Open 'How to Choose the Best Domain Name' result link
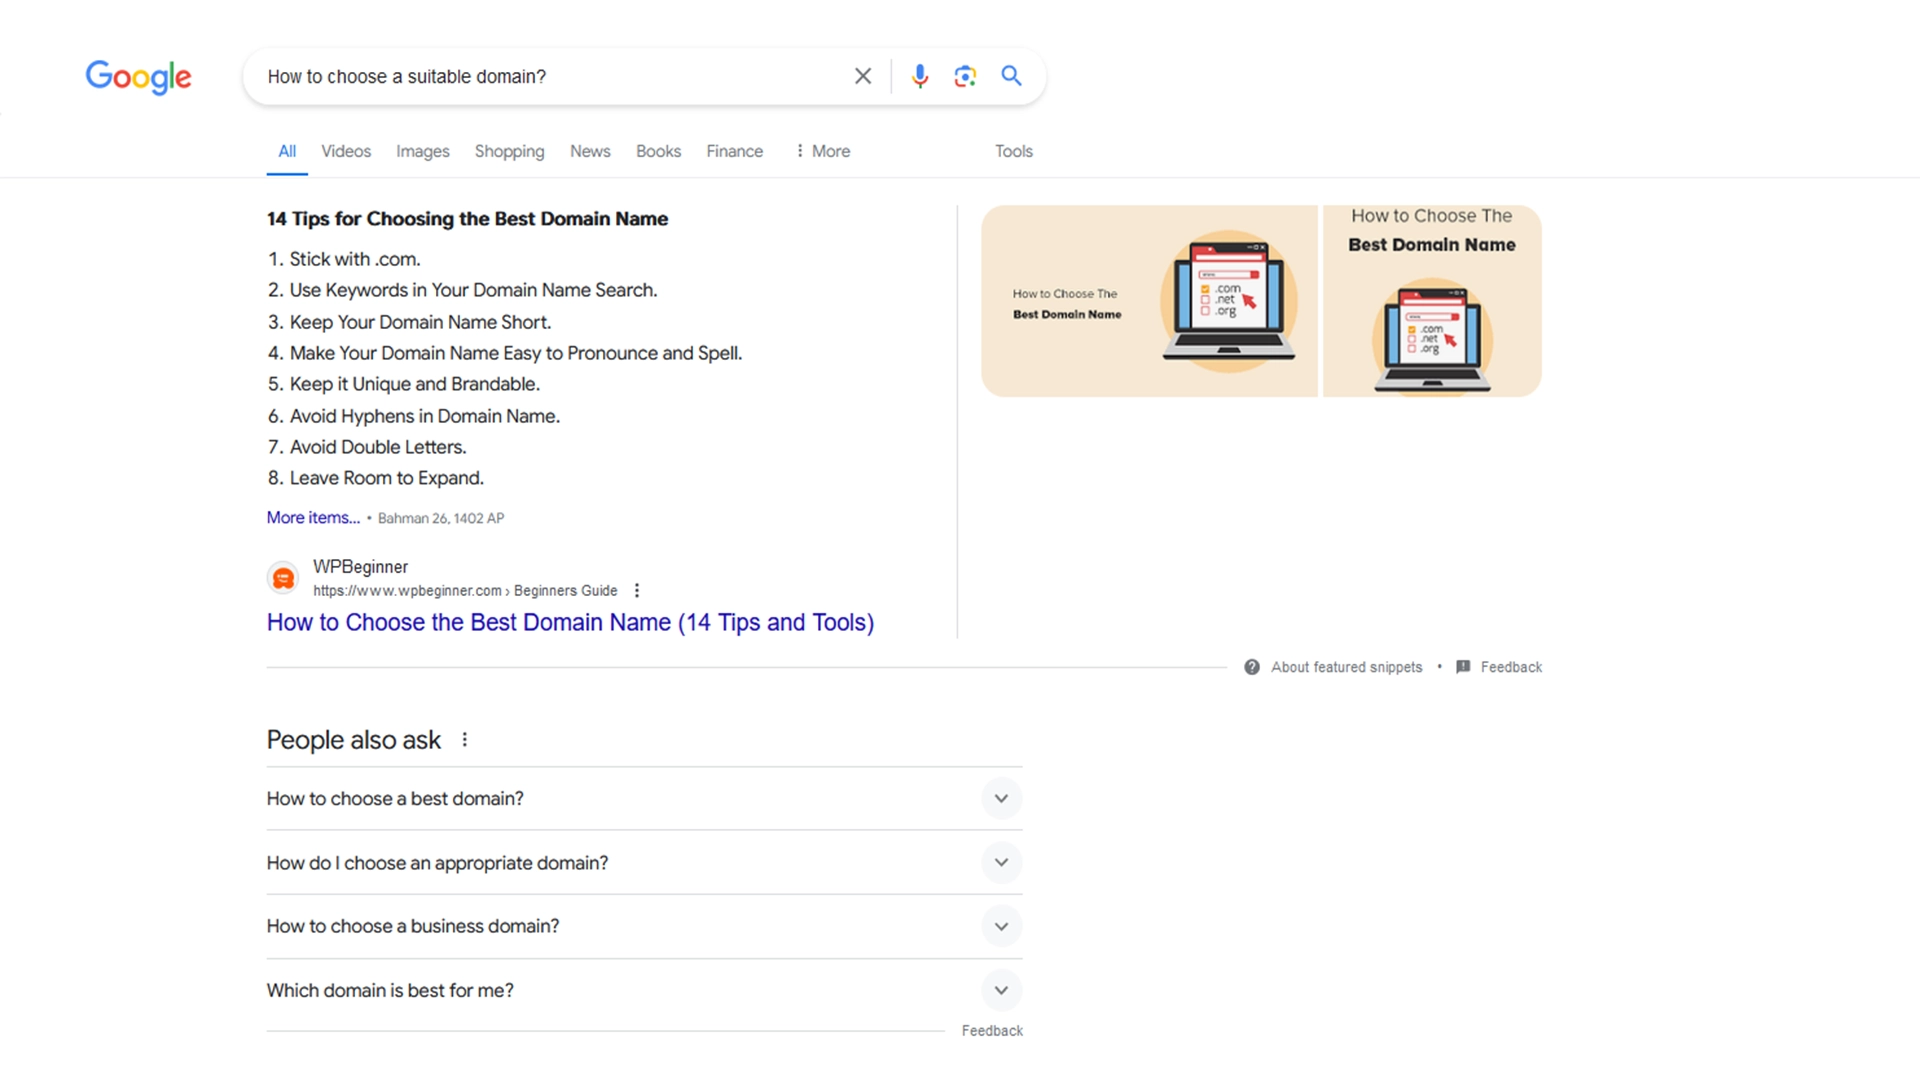Image resolution: width=1920 pixels, height=1080 pixels. [x=570, y=623]
